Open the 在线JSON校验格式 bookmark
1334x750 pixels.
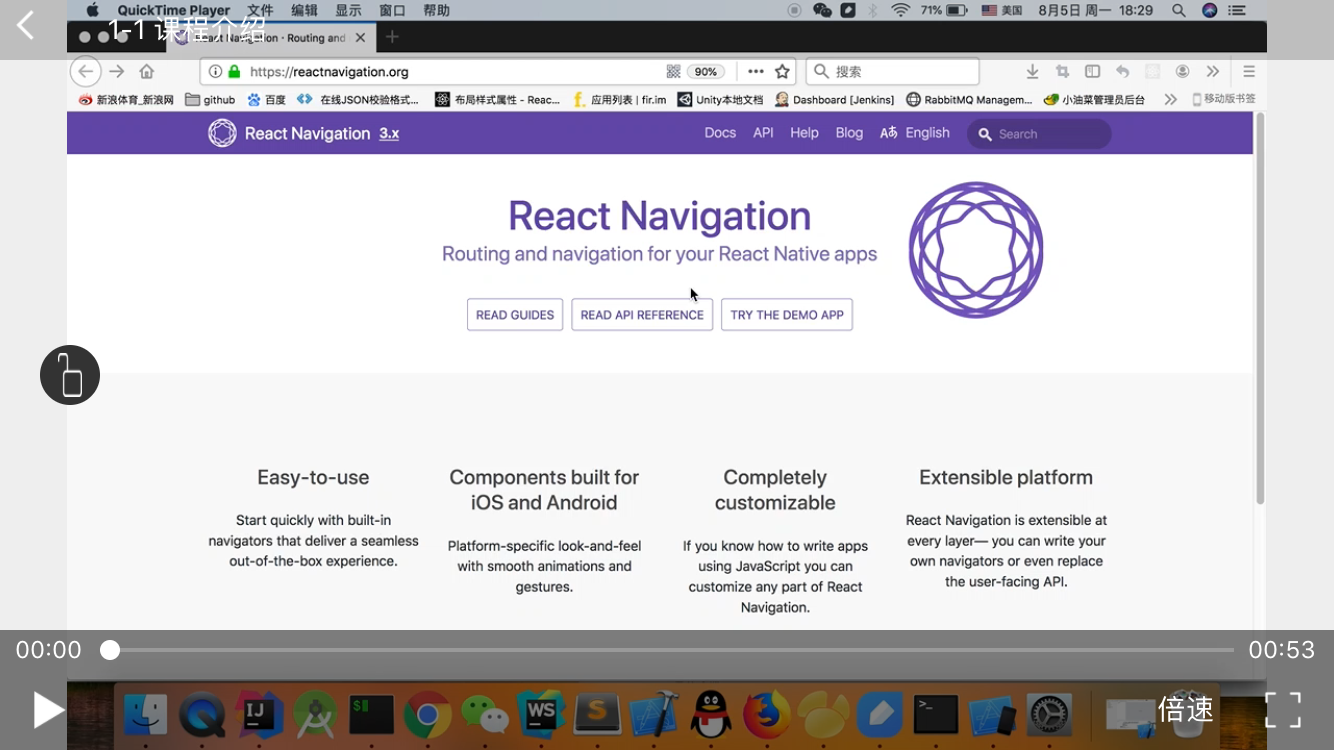[x=358, y=100]
